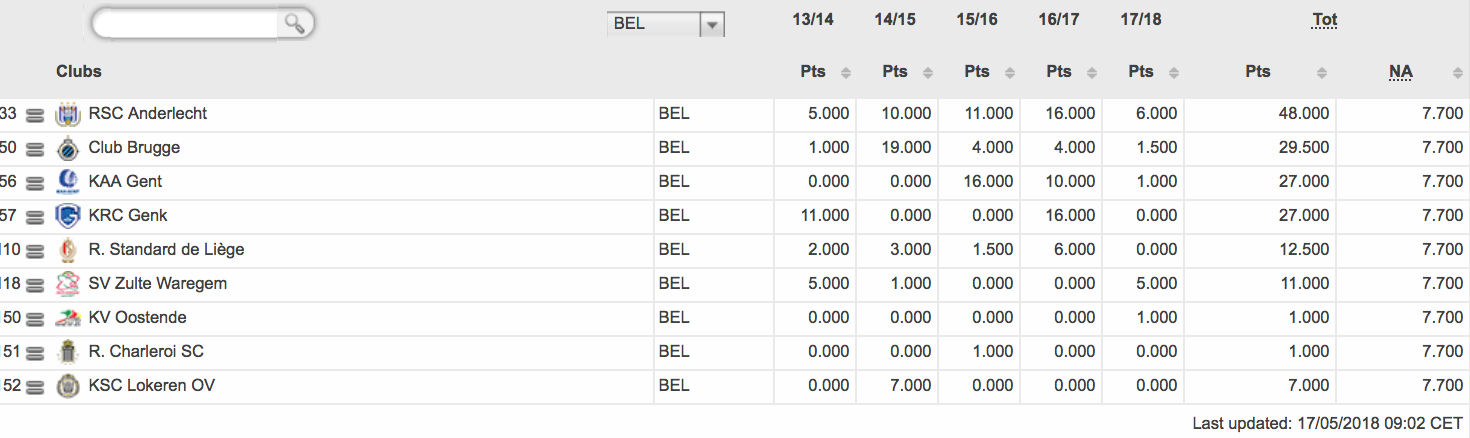Image resolution: width=1470 pixels, height=438 pixels.
Task: Open the Club Brugge club link
Action: tap(134, 147)
